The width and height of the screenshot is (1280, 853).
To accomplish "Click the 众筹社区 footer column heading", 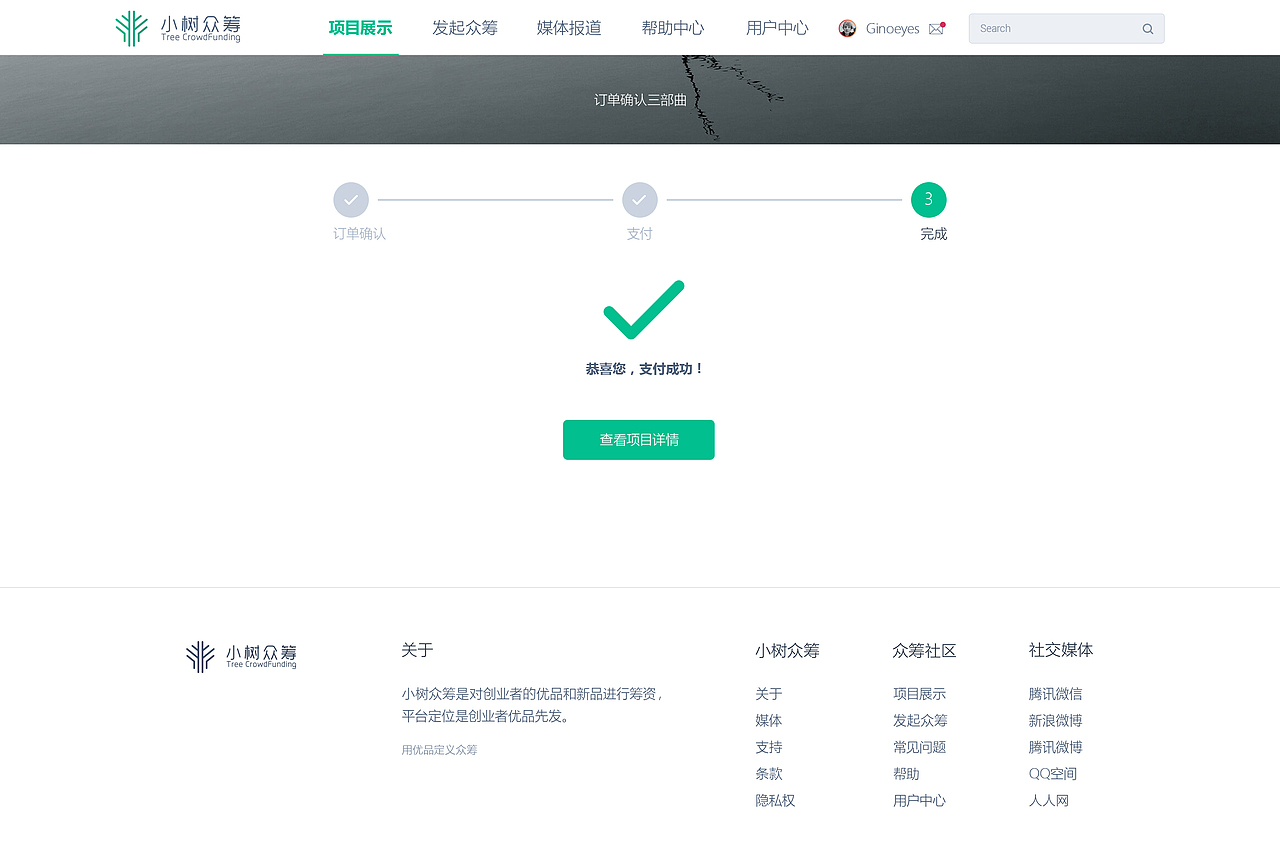I will pyautogui.click(x=924, y=651).
